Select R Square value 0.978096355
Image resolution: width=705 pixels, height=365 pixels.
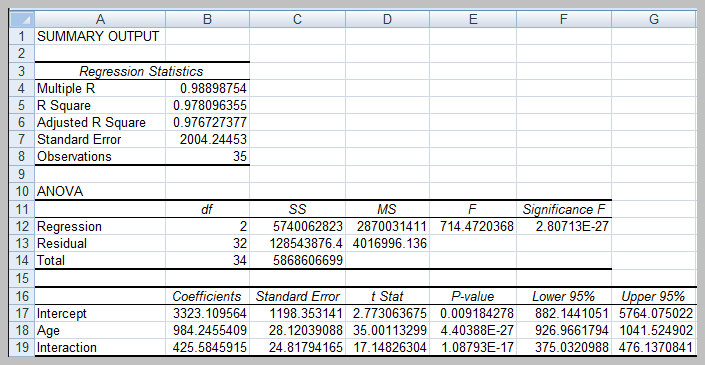click(x=207, y=105)
